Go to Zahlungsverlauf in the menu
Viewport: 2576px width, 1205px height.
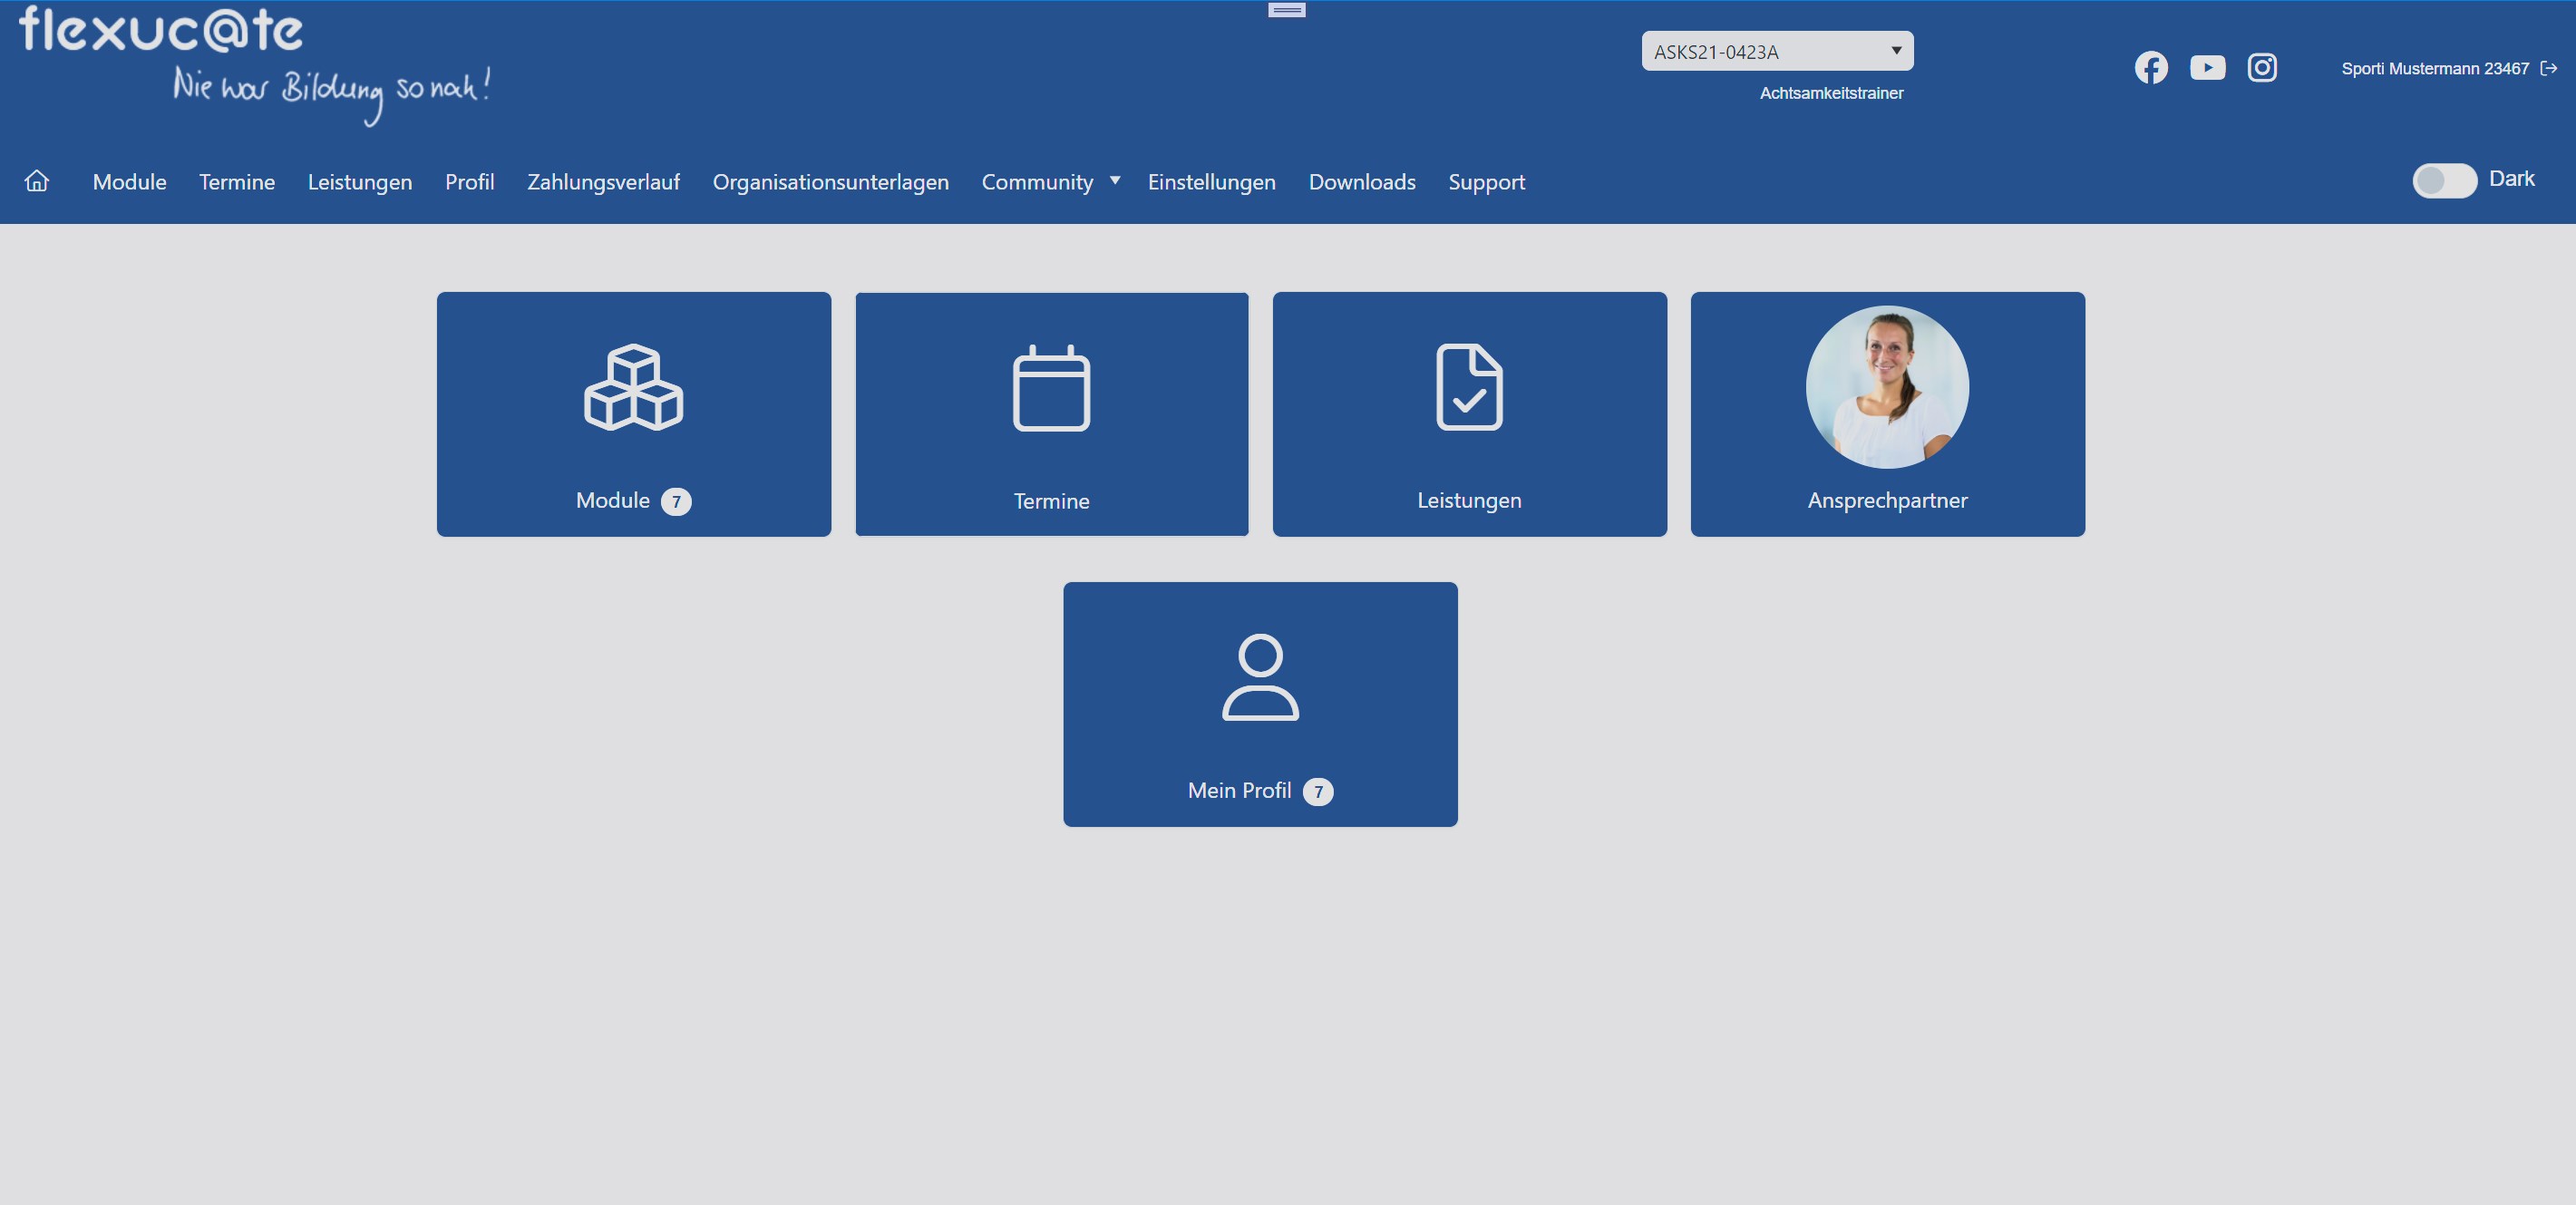[603, 182]
